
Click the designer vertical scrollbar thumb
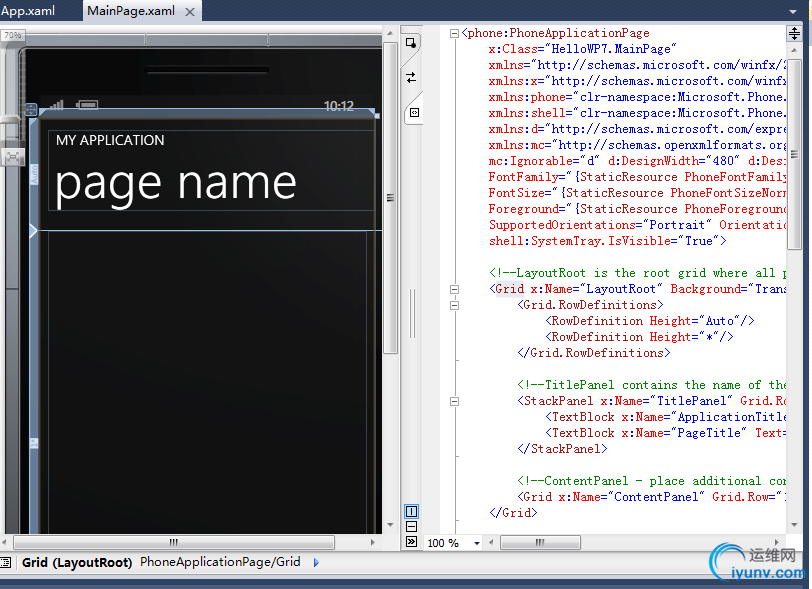click(390, 198)
